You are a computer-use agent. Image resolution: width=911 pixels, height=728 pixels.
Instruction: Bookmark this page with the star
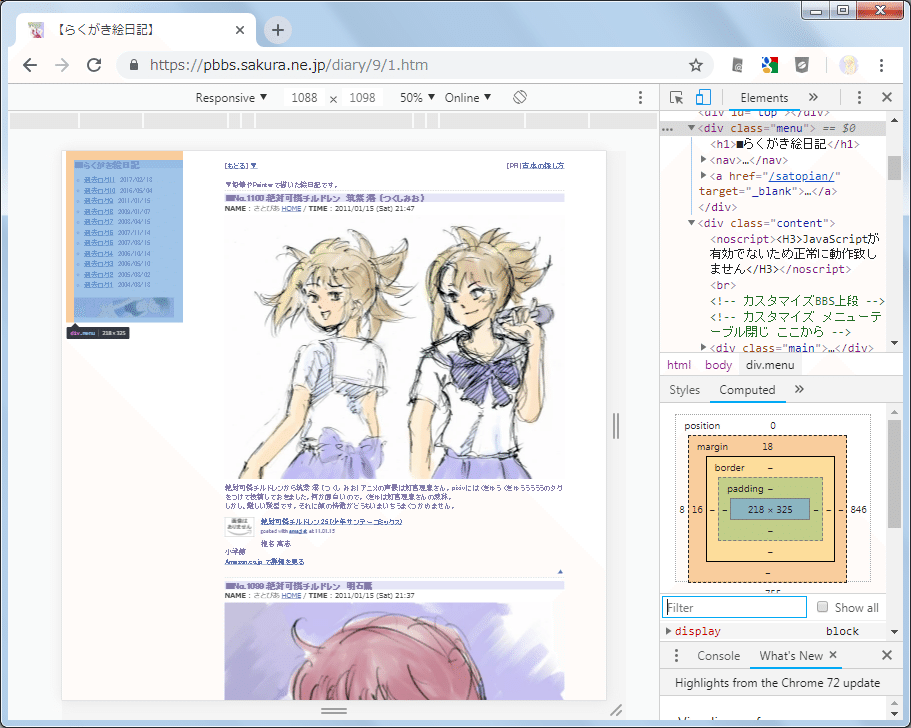(695, 64)
